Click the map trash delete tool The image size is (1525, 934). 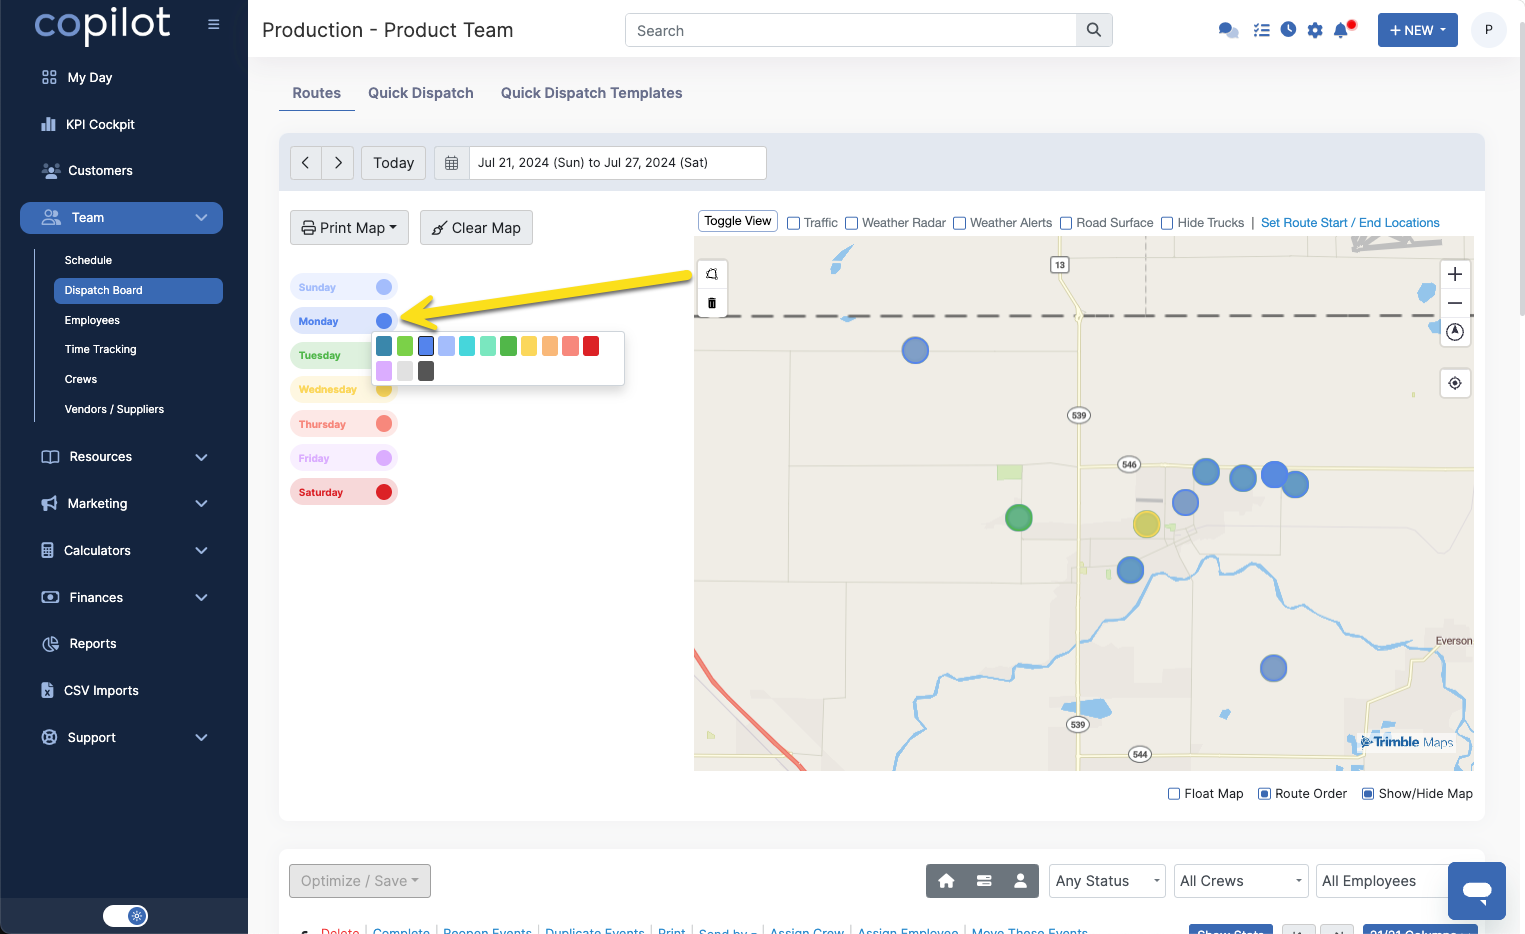(x=712, y=303)
